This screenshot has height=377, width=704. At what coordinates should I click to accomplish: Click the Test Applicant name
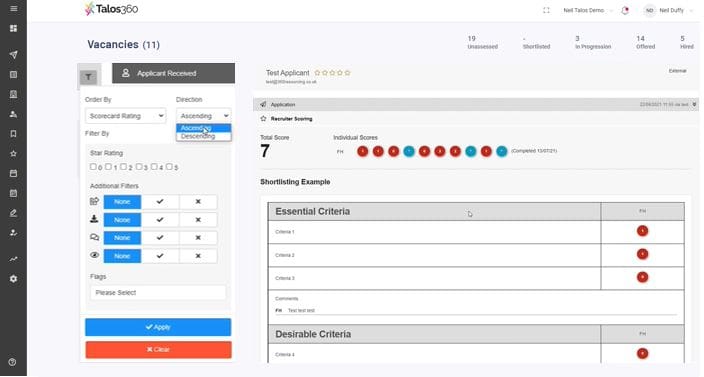click(x=287, y=73)
